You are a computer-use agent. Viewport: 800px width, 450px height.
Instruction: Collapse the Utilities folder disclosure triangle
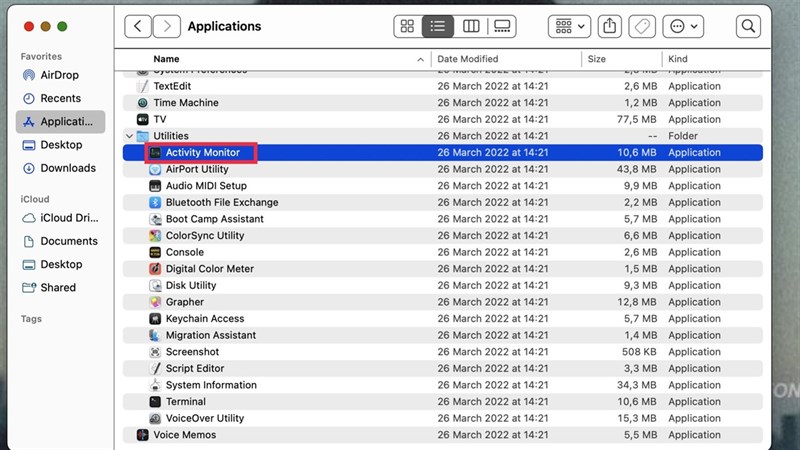pos(130,136)
